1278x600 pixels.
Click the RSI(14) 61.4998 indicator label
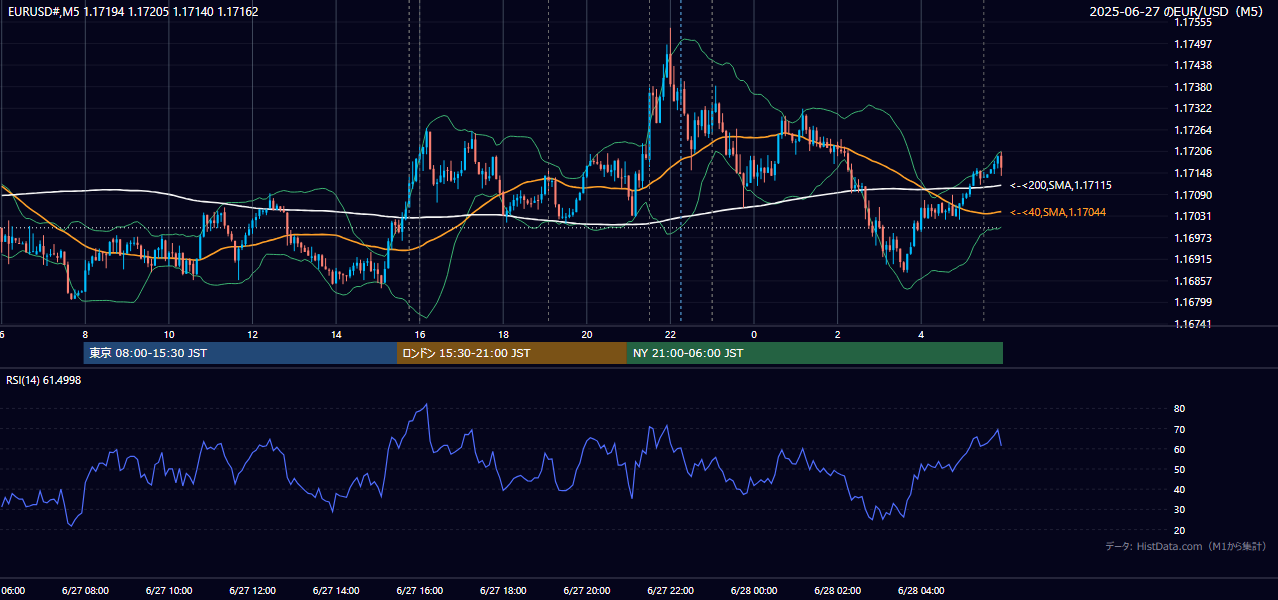click(44, 380)
